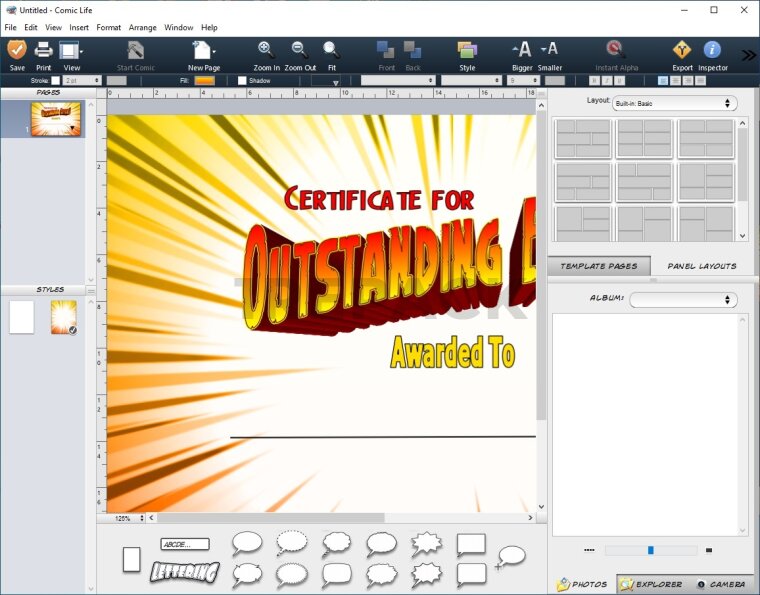Click the Export icon

click(x=682, y=51)
